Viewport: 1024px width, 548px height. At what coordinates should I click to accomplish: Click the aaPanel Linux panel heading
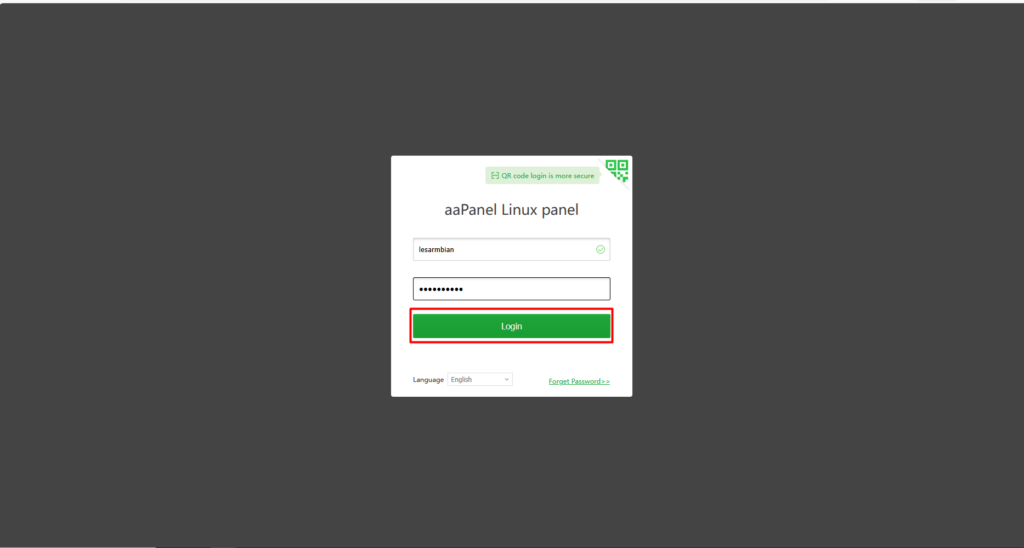click(x=511, y=210)
